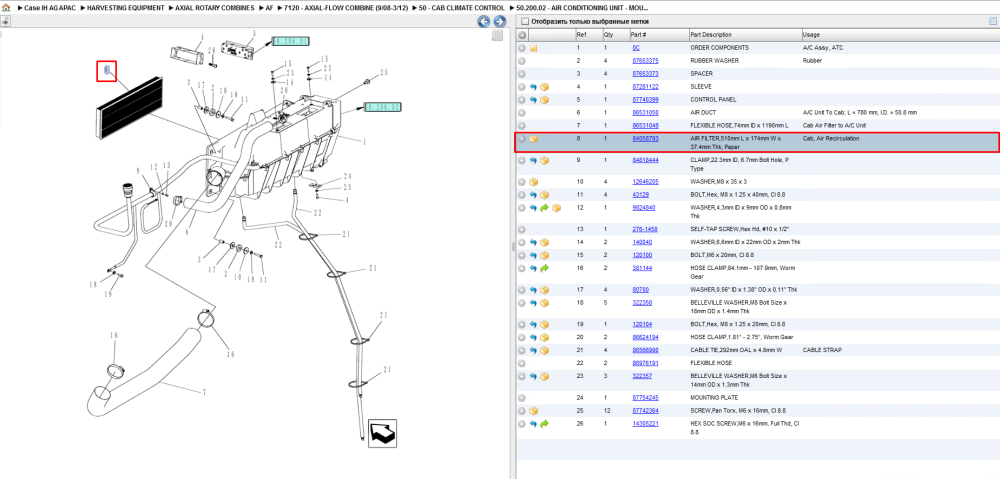This screenshot has height=479, width=1000.
Task: Select circle marker for MOUNTING PLATE row
Action: (x=522, y=398)
